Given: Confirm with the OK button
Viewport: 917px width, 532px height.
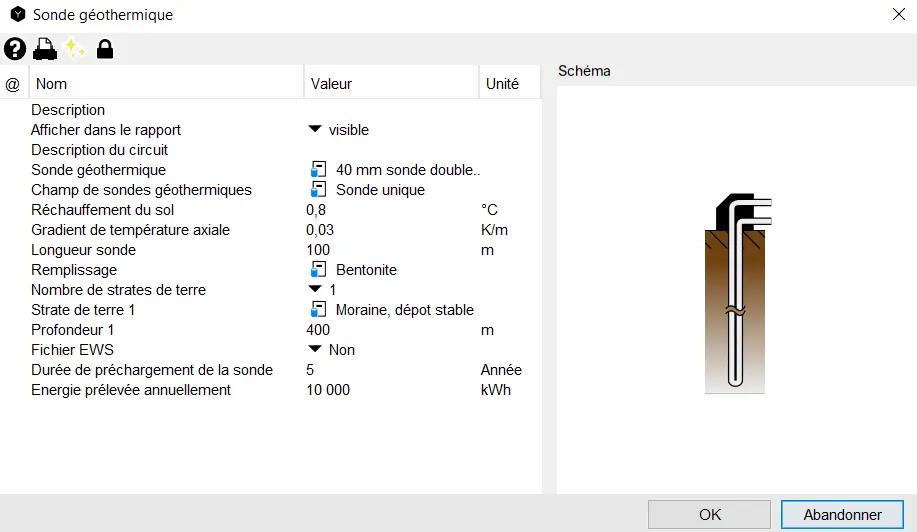Looking at the screenshot, I should coord(709,515).
